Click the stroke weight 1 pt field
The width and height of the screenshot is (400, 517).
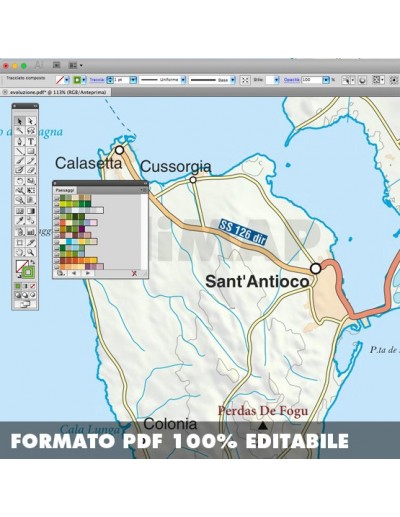(122, 80)
